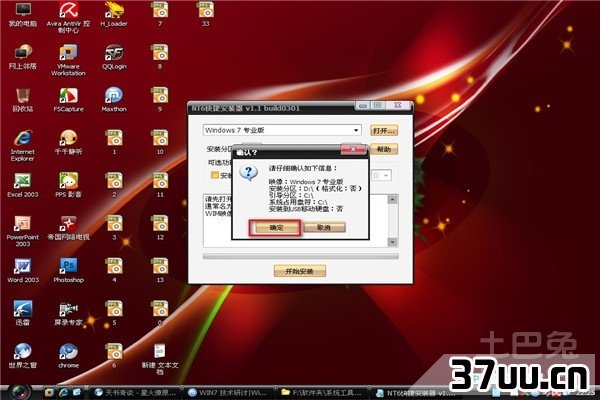The height and width of the screenshot is (400, 600).
Task: Select the archive icon labeled 7
Action: tap(160, 14)
